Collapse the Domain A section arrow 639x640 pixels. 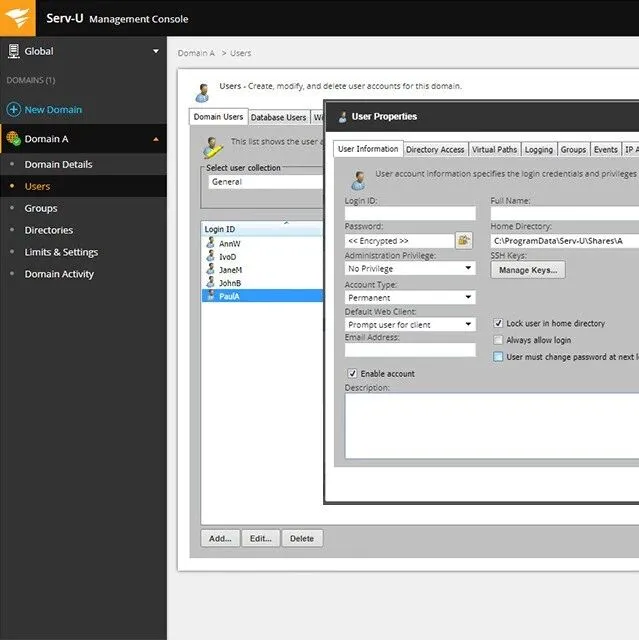click(156, 139)
